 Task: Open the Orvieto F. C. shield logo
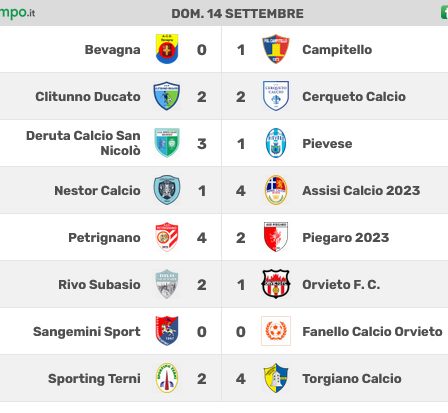pos(276,284)
